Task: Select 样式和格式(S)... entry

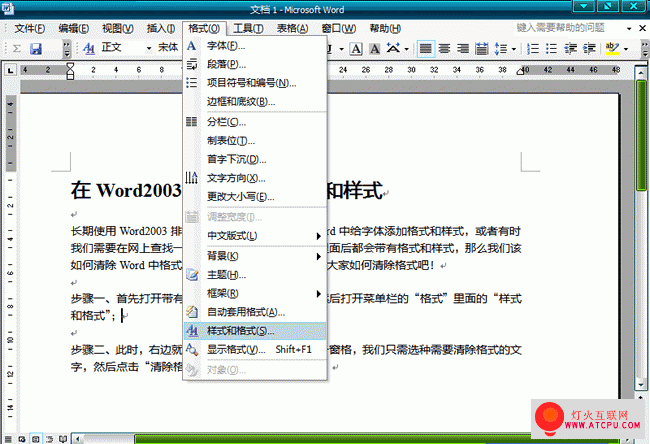Action: [255, 331]
